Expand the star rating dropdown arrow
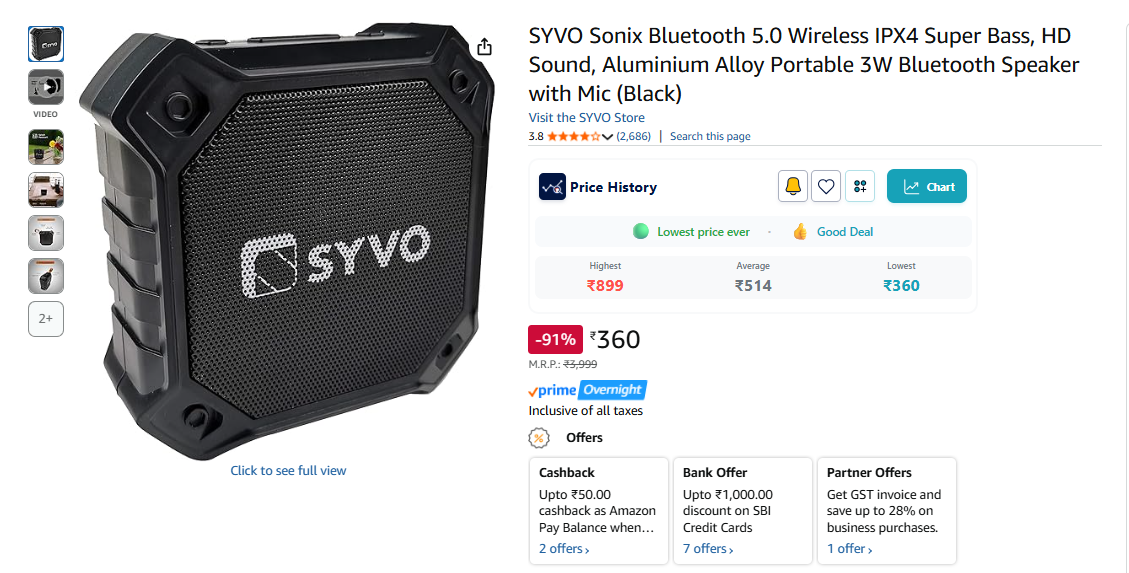The width and height of the screenshot is (1129, 573). (x=608, y=137)
